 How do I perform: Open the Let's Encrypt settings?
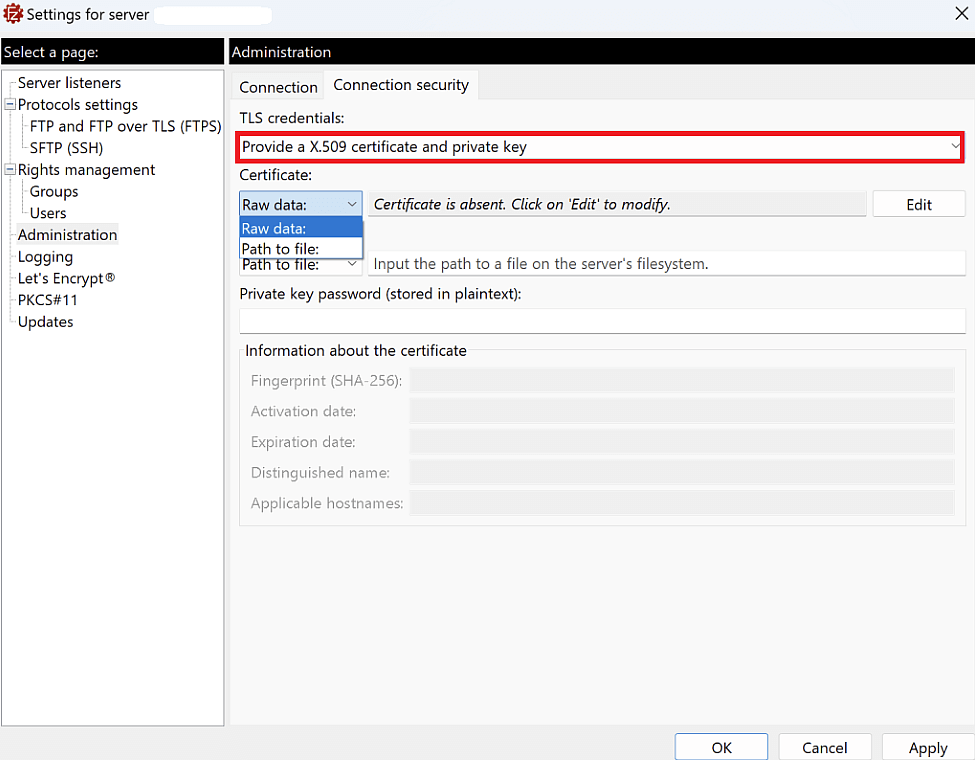tap(65, 278)
